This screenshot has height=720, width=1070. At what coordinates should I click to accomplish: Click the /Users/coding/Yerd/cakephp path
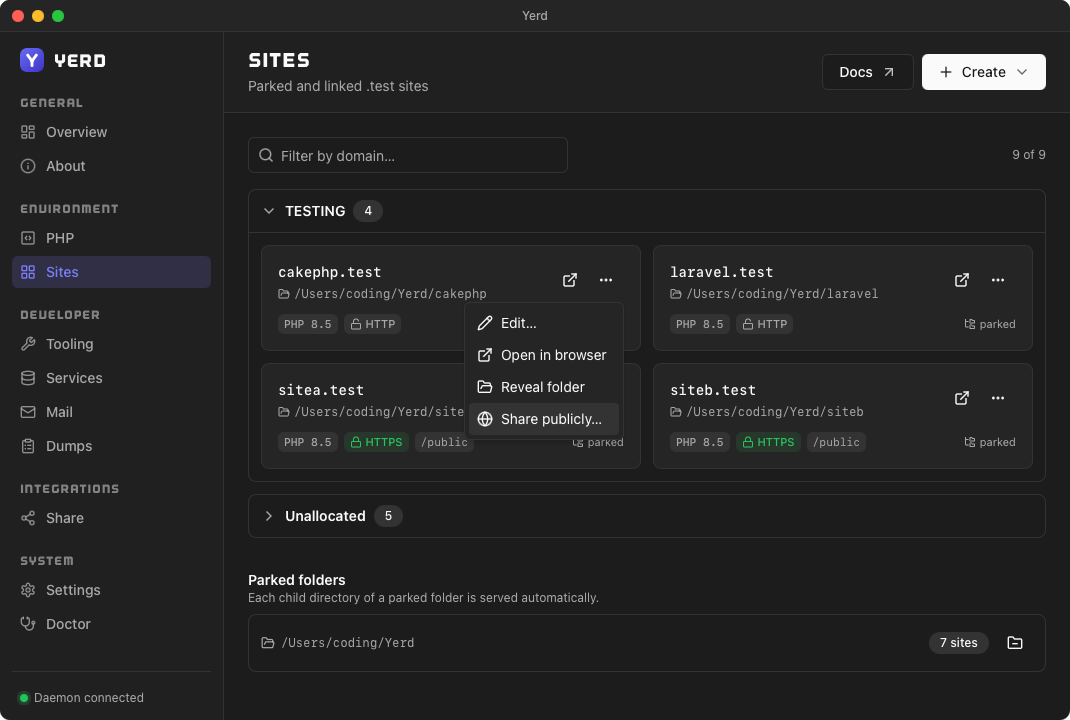pyautogui.click(x=390, y=293)
